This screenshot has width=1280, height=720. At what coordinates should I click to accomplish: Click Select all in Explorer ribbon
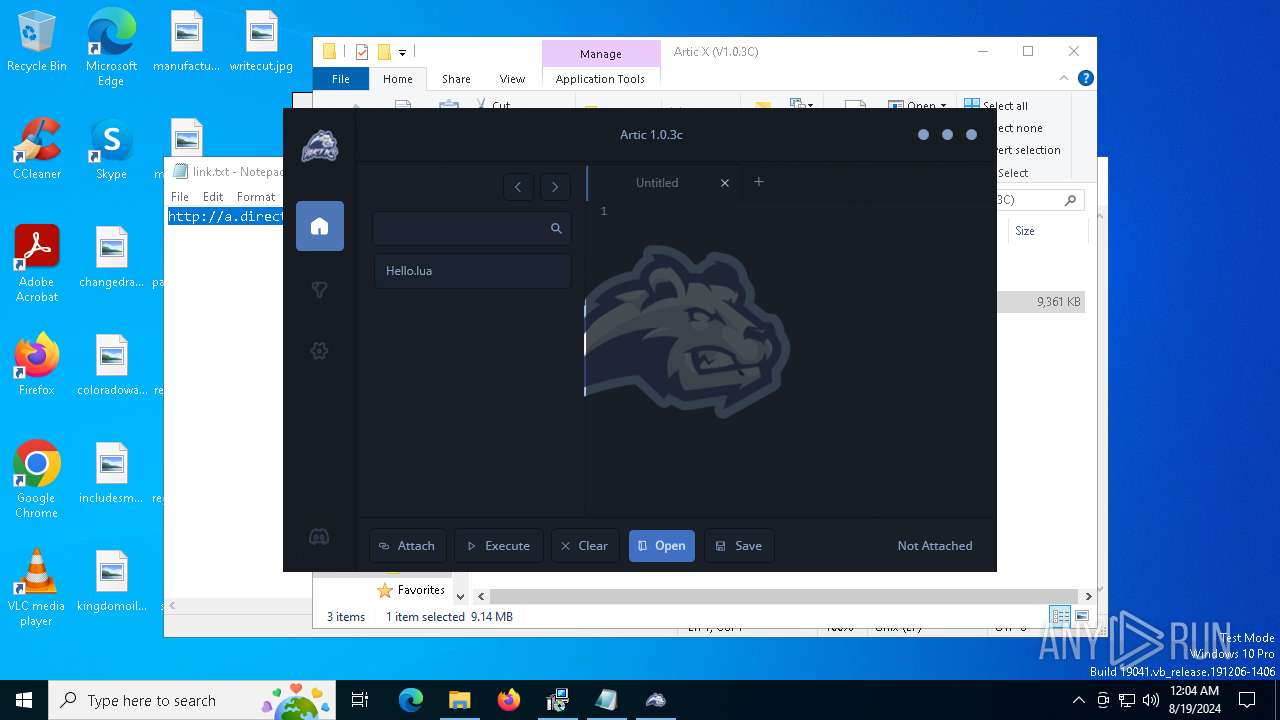pos(996,105)
